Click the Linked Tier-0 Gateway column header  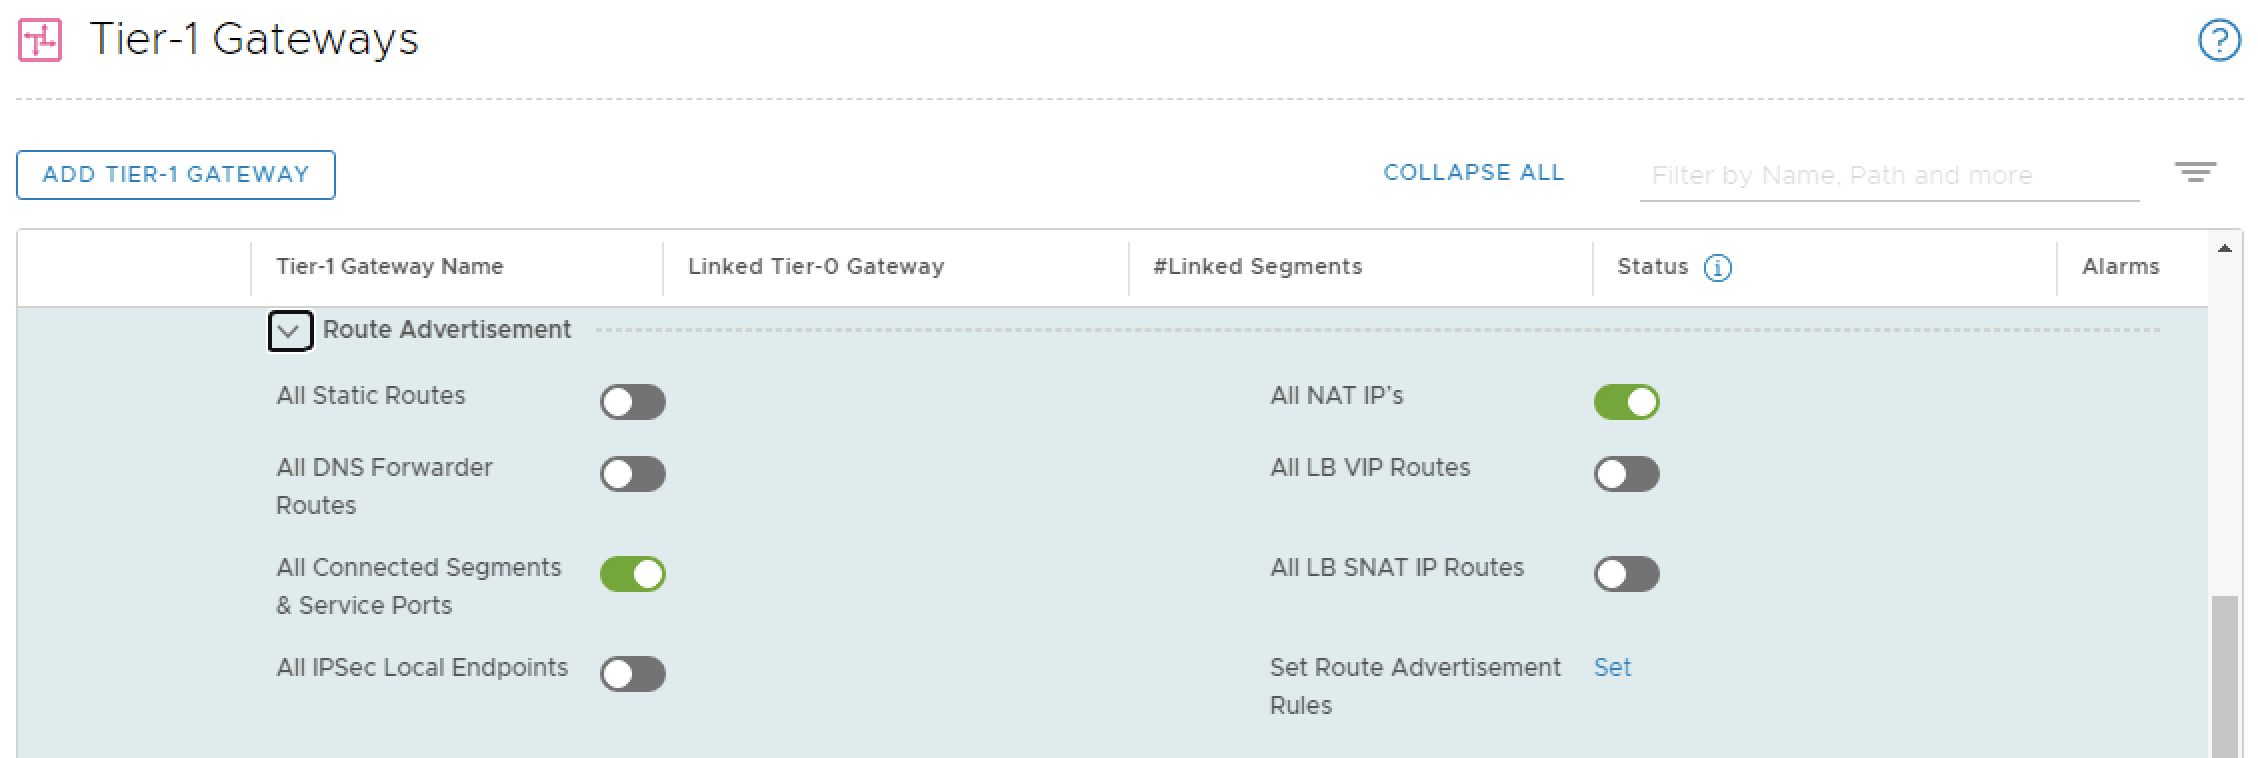pyautogui.click(x=816, y=267)
